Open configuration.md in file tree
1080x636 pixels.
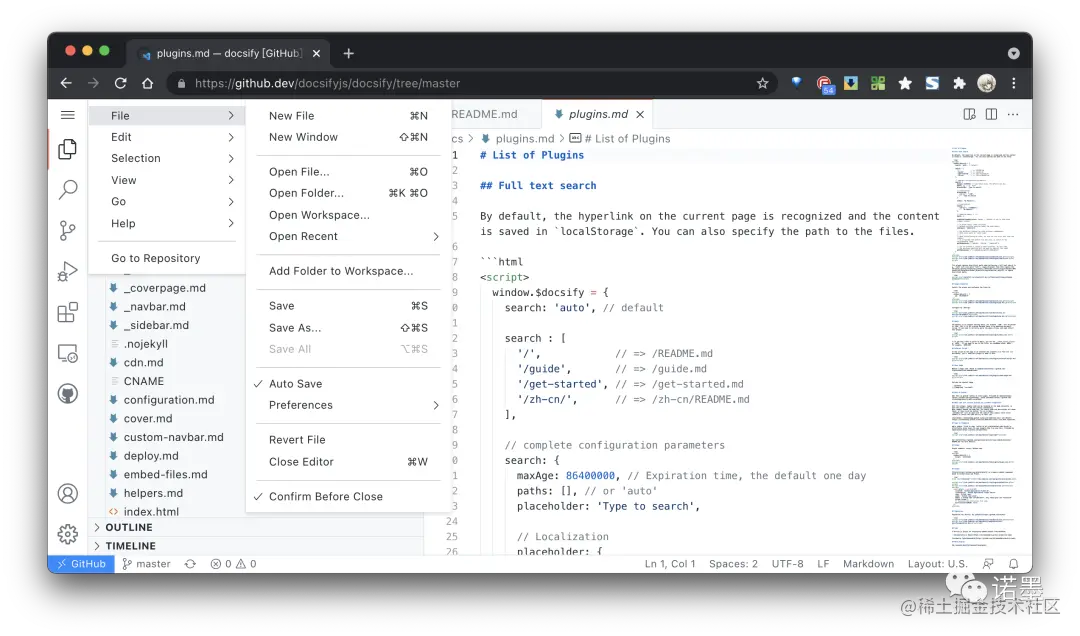(x=169, y=400)
